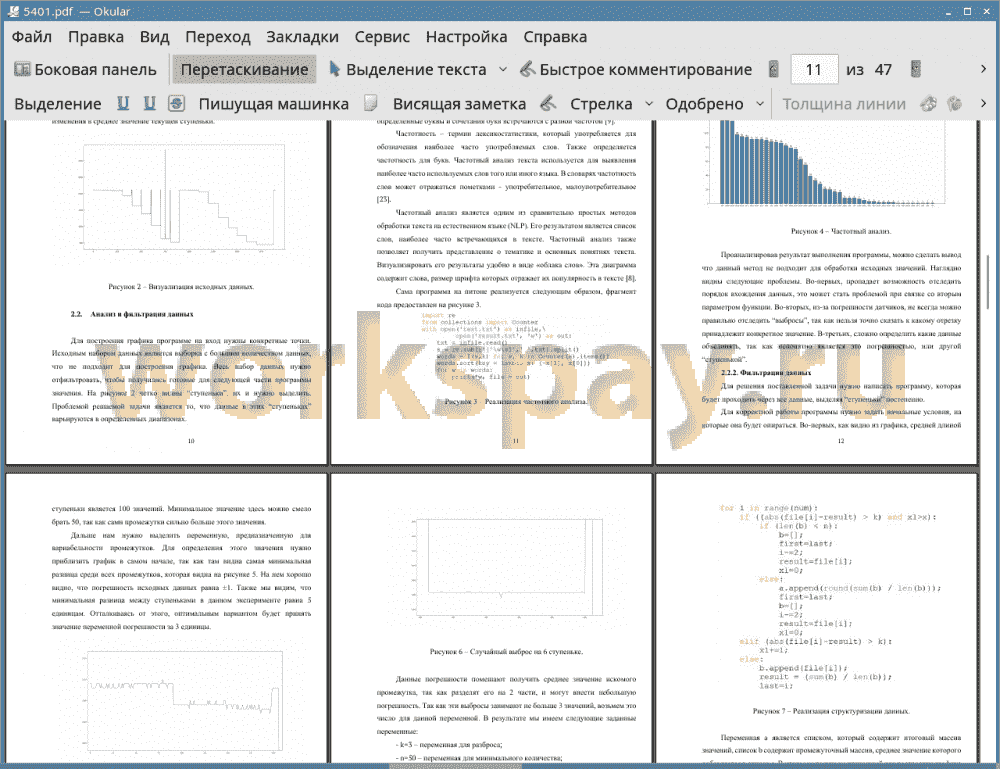Choose the Пишущая машинка typewriter tool
Image resolution: width=1000 pixels, height=769 pixels.
click(274, 104)
